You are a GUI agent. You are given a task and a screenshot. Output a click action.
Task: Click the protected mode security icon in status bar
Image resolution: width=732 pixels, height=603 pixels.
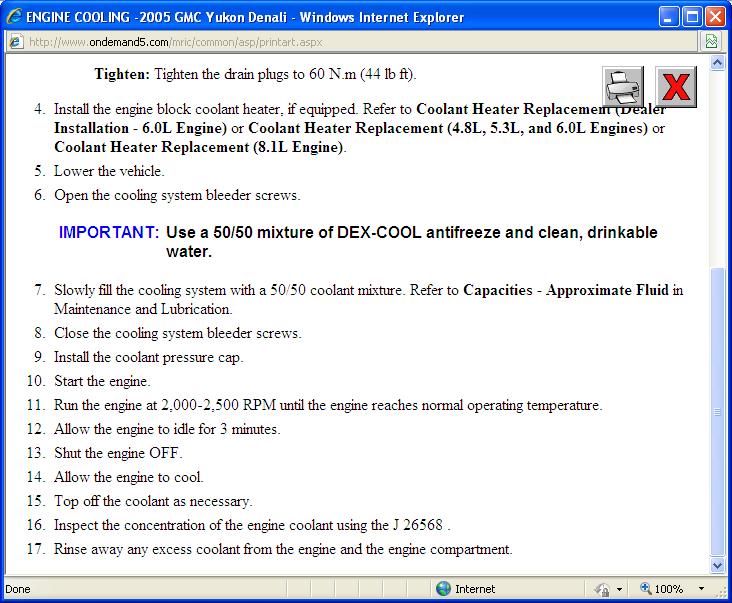(602, 589)
